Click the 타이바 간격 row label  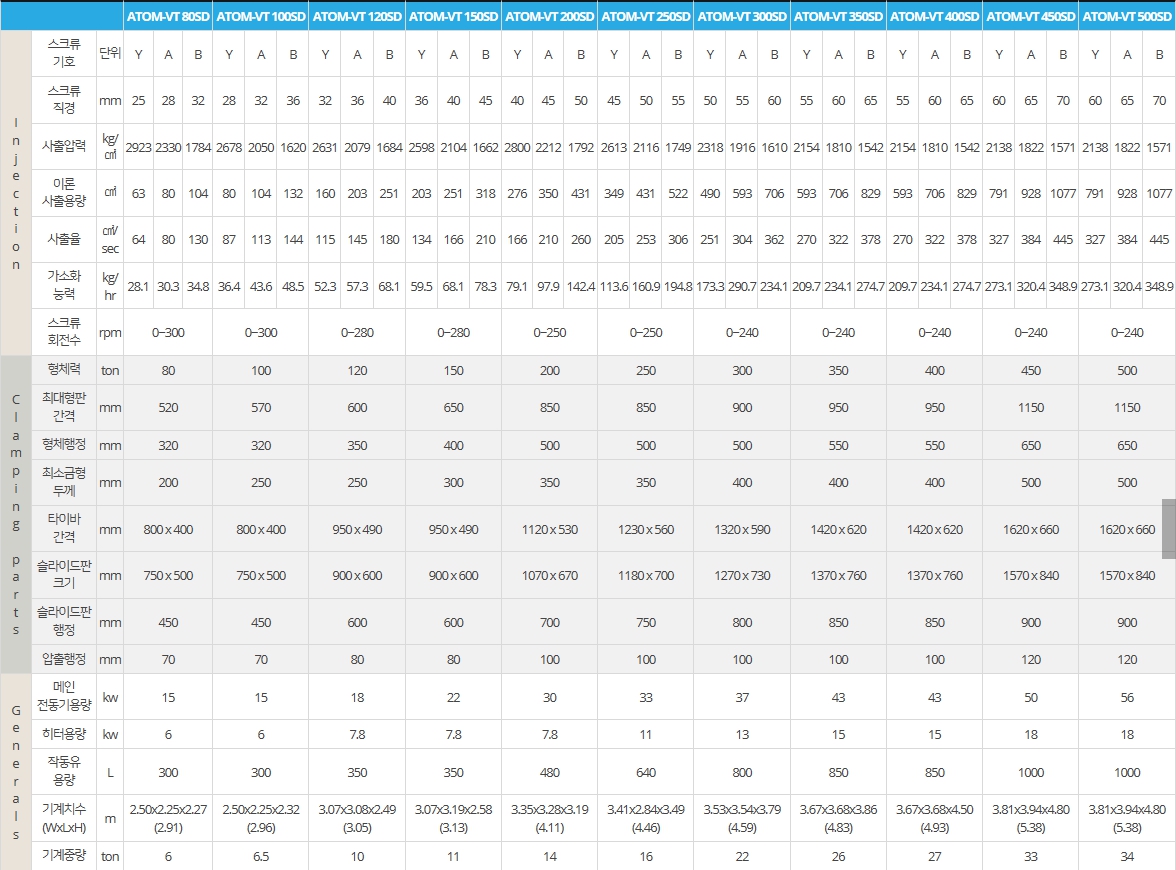(64, 528)
